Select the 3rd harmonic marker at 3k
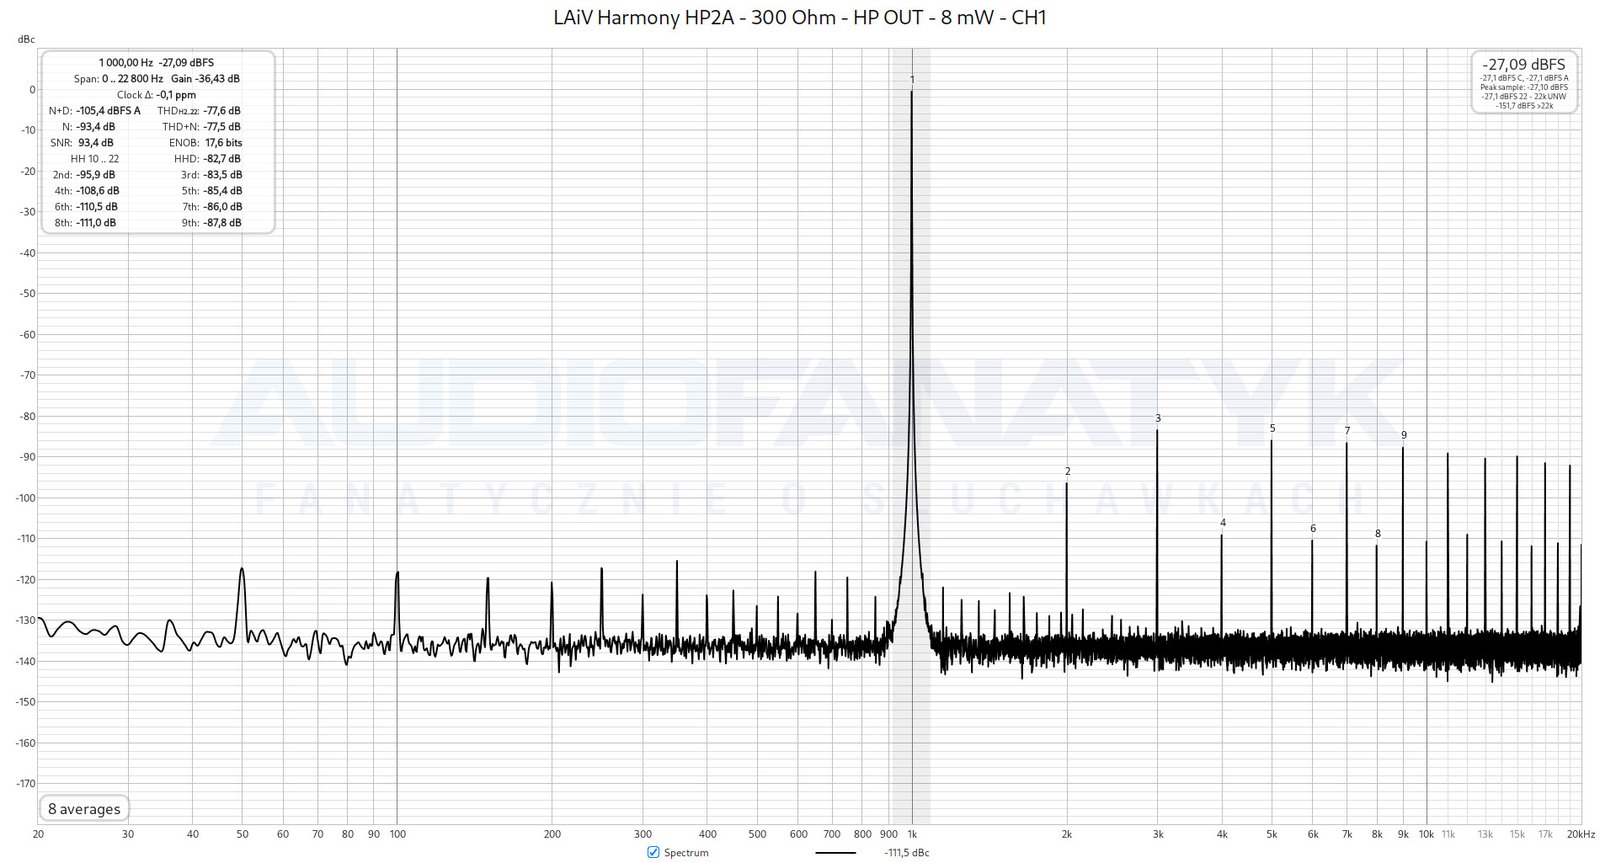The height and width of the screenshot is (862, 1600). 1158,418
